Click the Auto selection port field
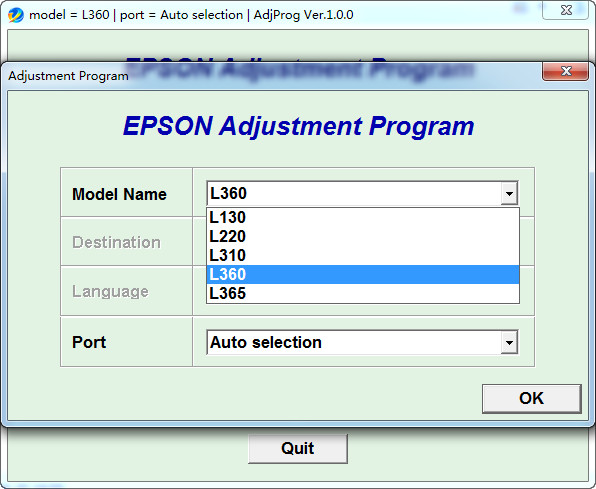The height and width of the screenshot is (489, 596). click(362, 342)
